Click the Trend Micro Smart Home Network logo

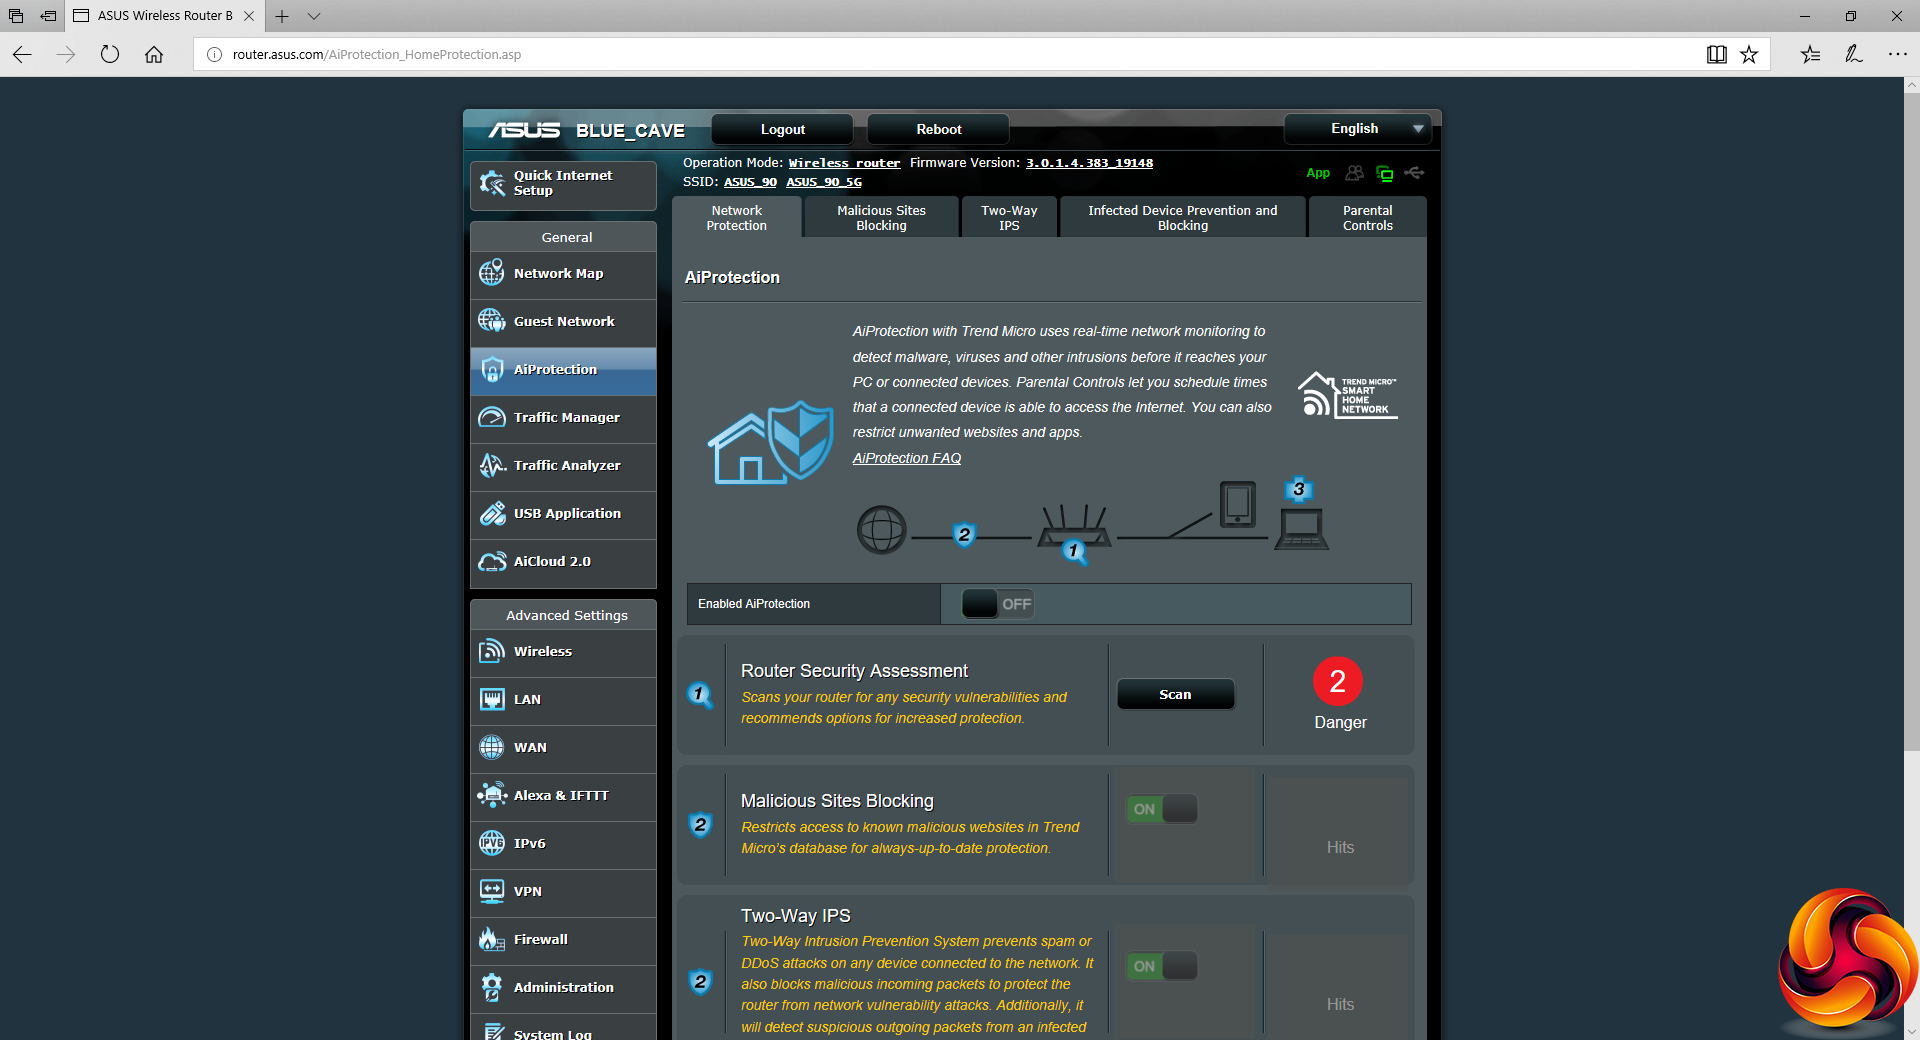(x=1347, y=394)
